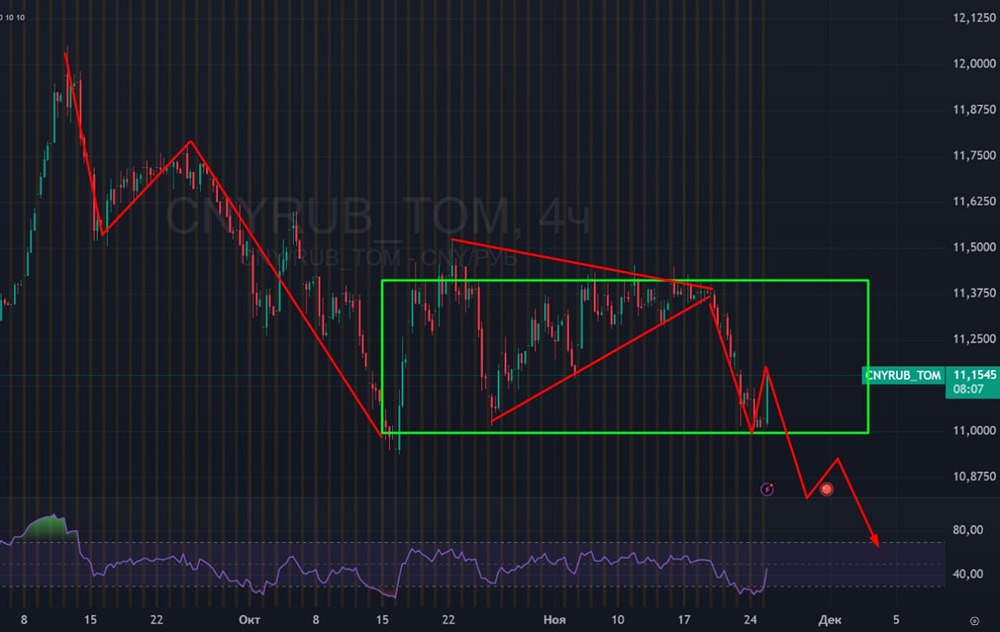
Task: Click date 17 on the time axis
Action: pos(684,620)
